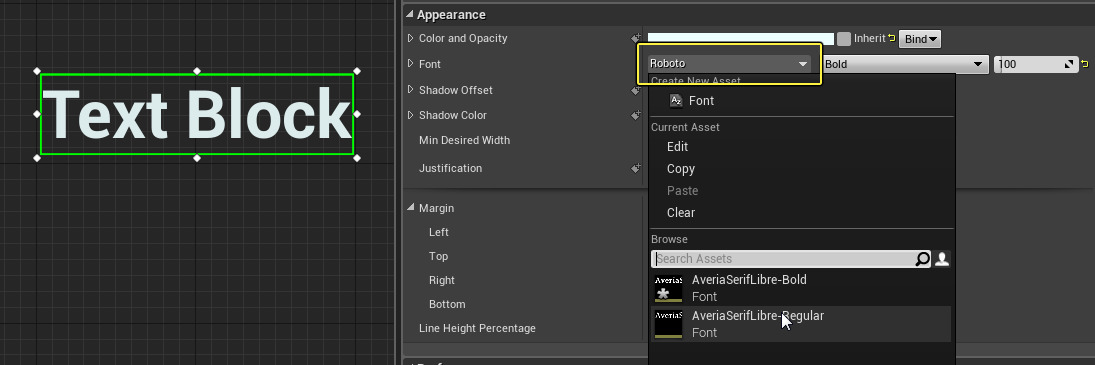
Task: Open the Roboto font family dropdown
Action: (x=729, y=64)
